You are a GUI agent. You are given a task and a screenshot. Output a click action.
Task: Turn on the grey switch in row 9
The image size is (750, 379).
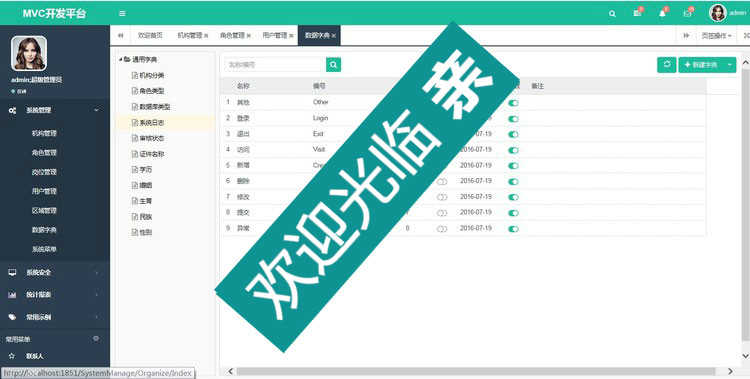pyautogui.click(x=442, y=229)
